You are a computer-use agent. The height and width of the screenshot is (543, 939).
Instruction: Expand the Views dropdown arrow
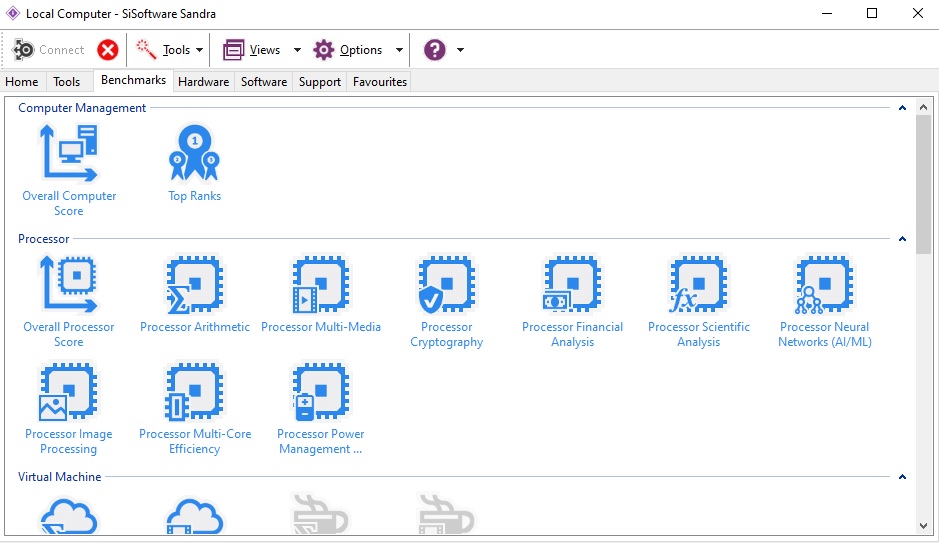point(297,50)
